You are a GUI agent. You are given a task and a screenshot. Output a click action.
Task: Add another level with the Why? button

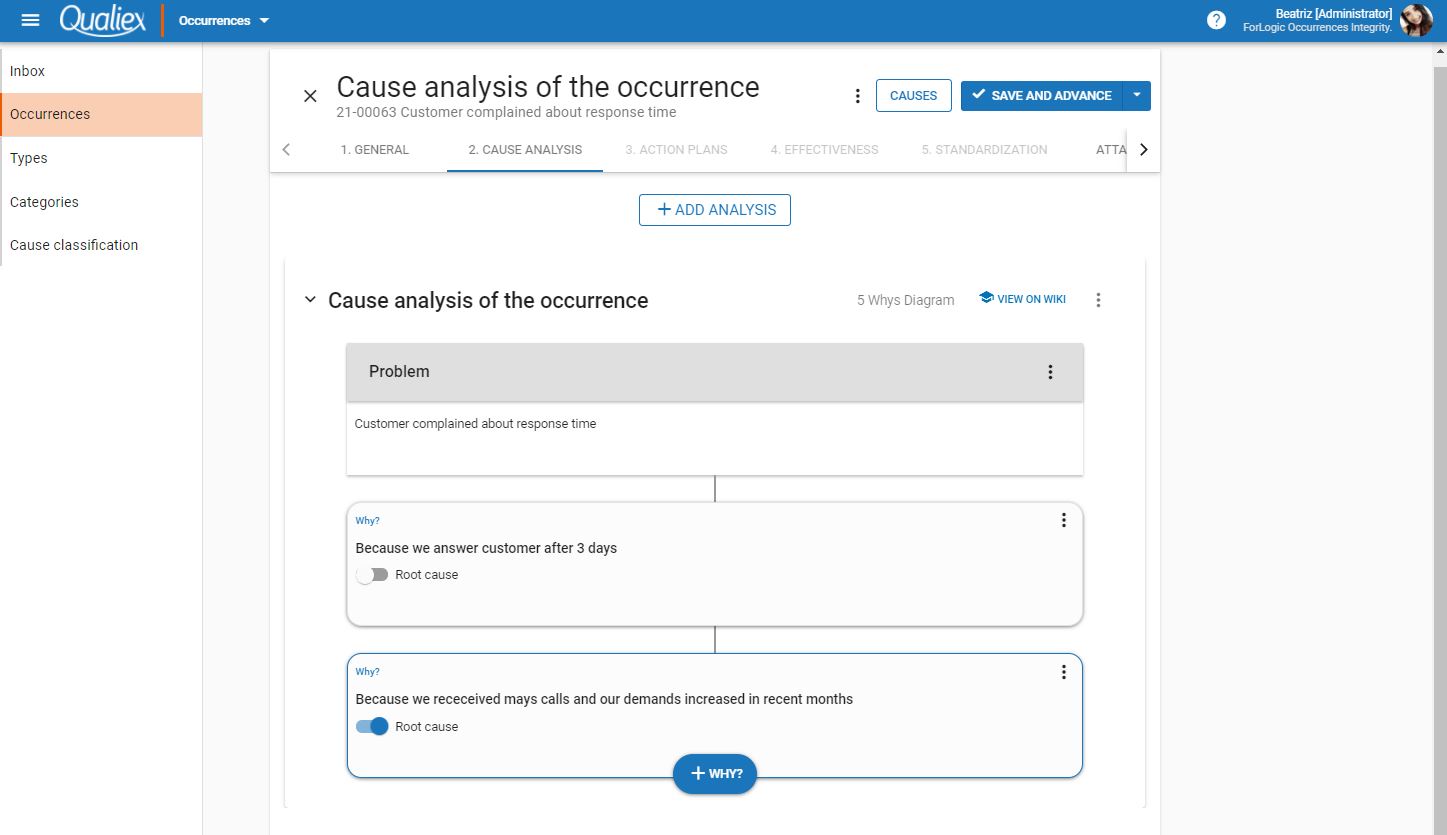tap(715, 774)
